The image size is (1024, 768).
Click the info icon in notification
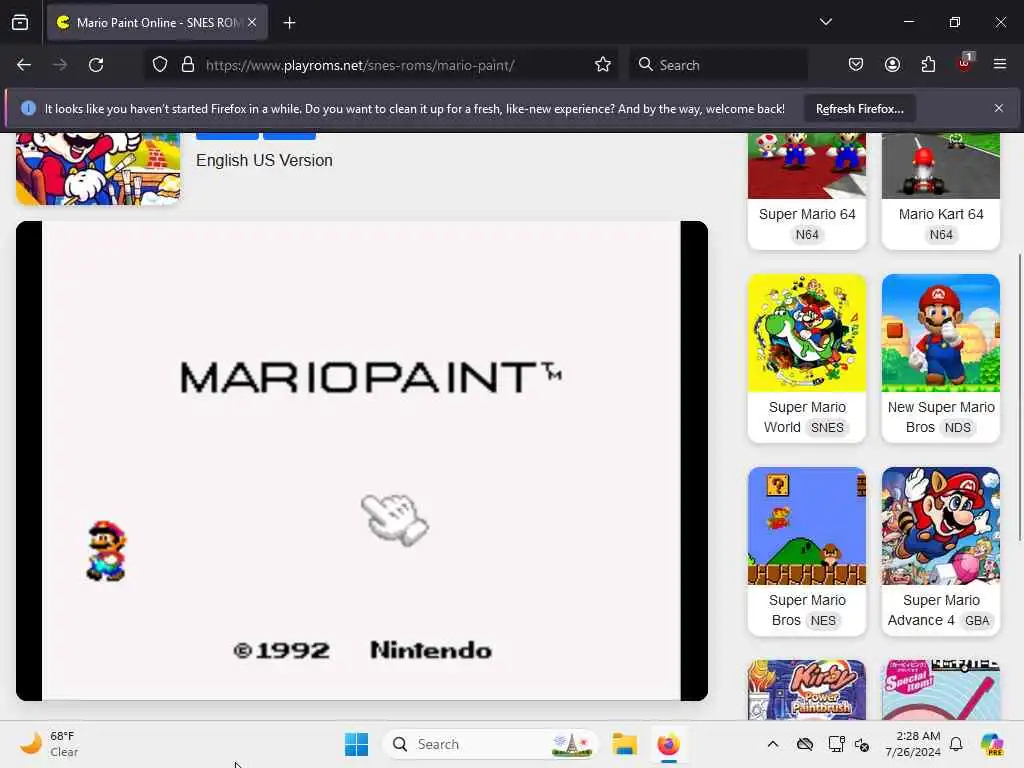28,108
